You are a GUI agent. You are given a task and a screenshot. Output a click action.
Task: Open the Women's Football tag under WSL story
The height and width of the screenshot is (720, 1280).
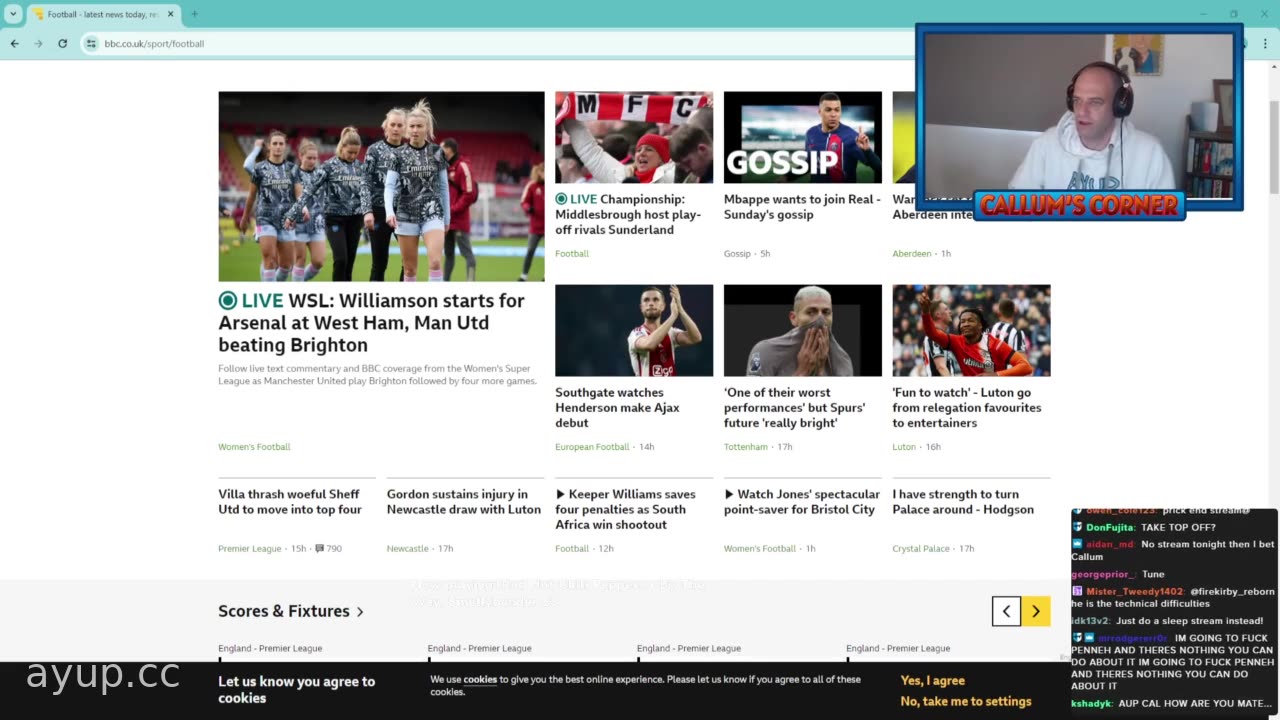254,447
